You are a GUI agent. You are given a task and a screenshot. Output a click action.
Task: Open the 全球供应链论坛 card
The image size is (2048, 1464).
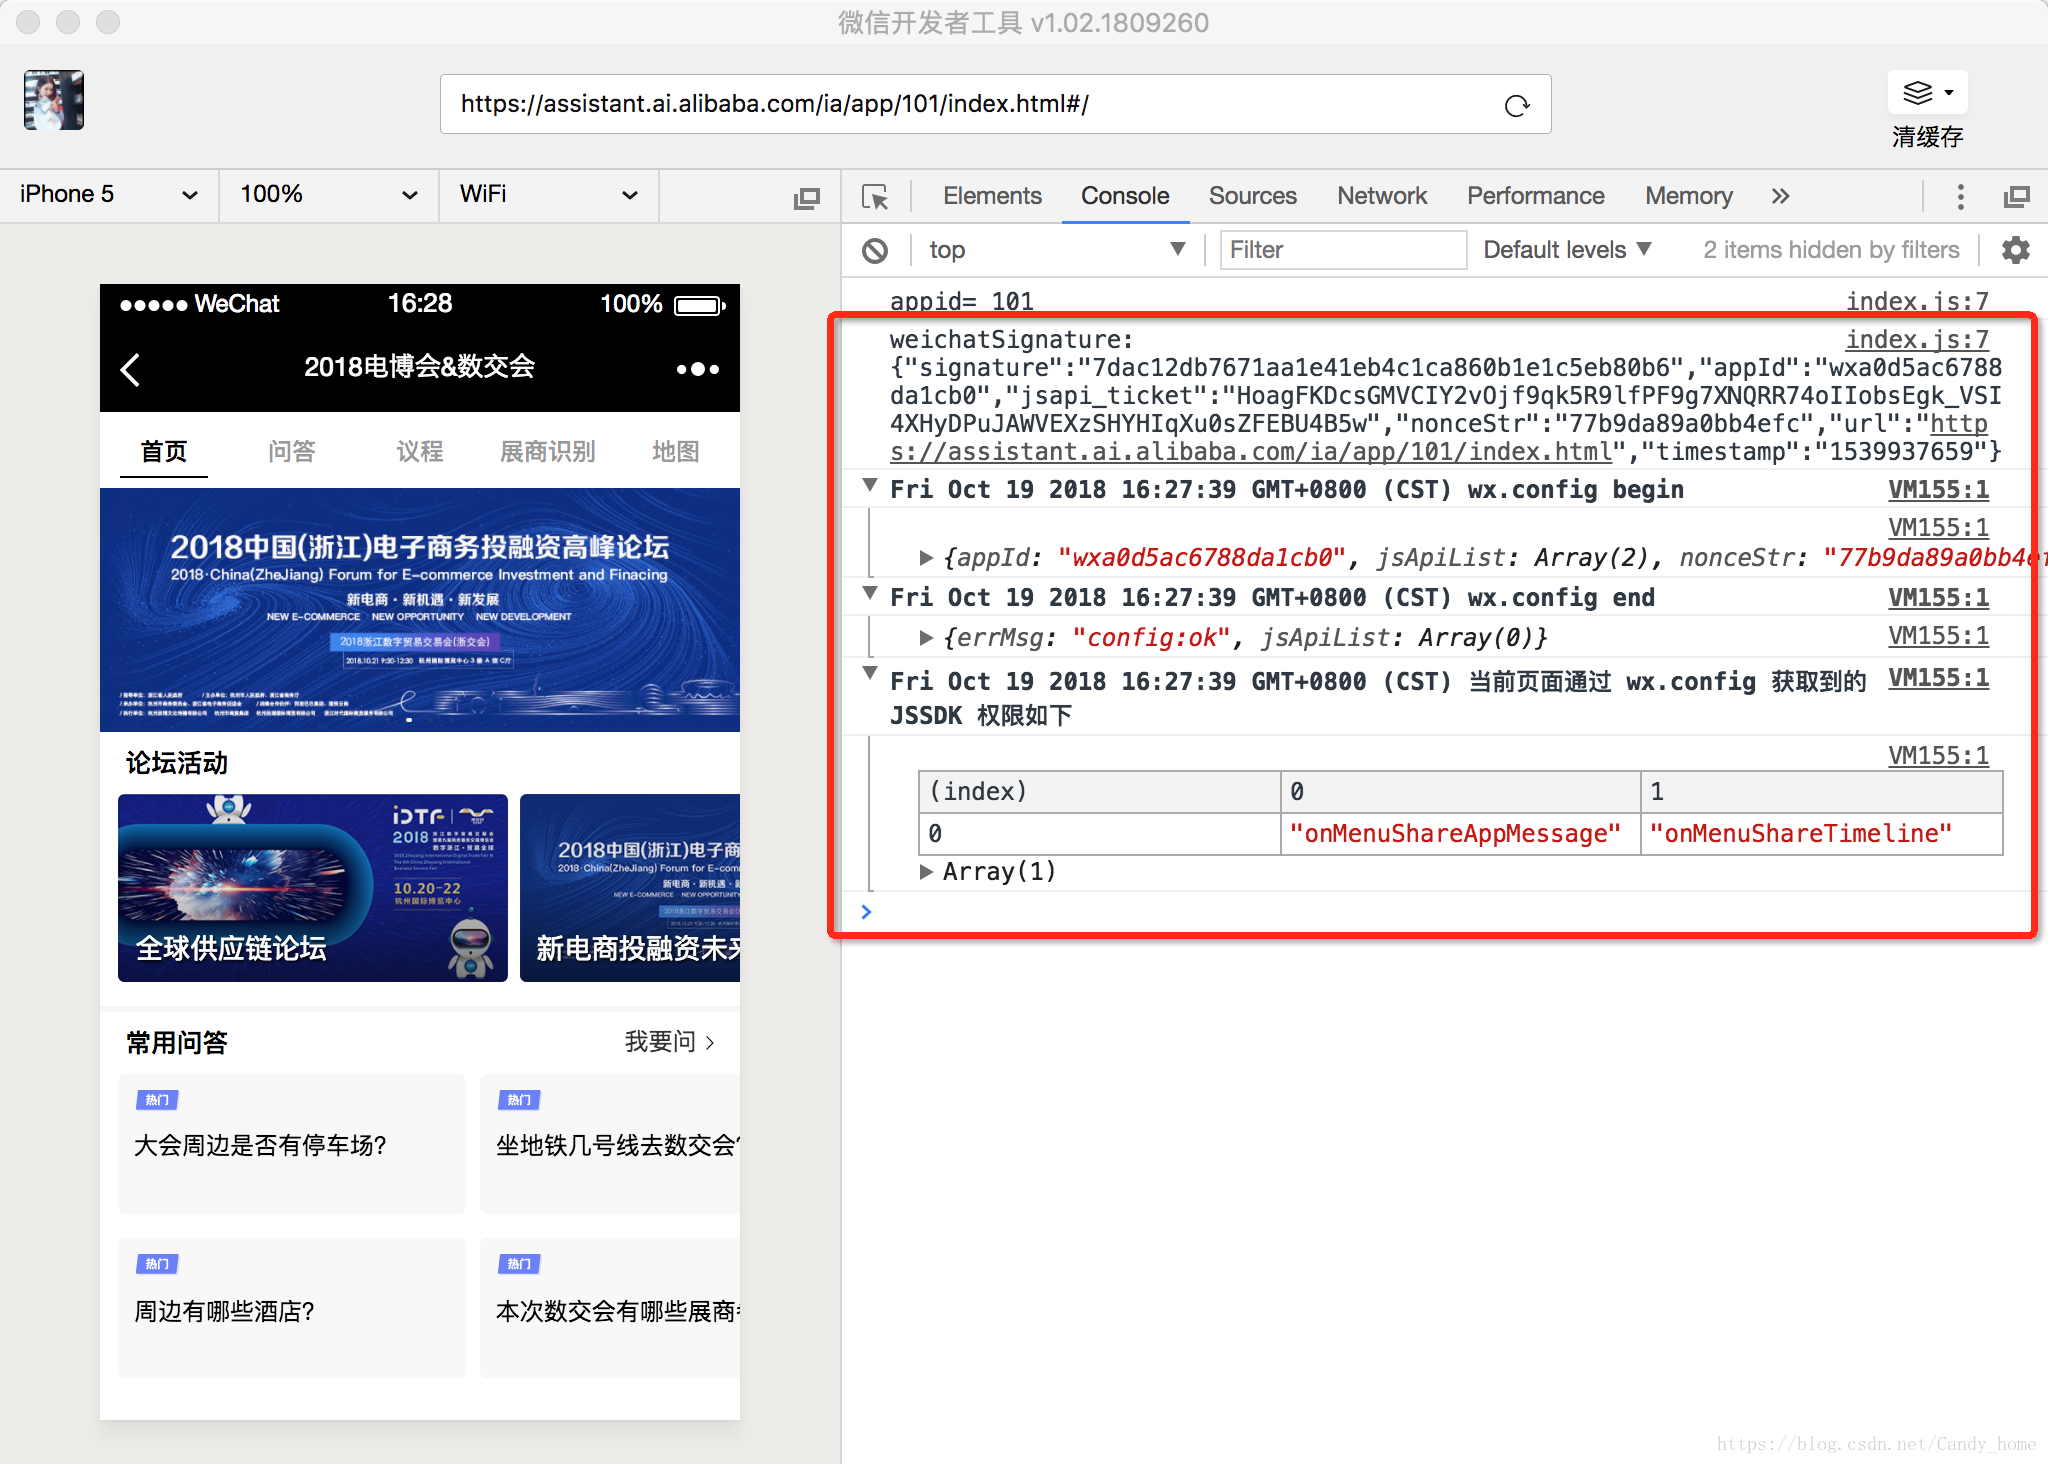[313, 888]
